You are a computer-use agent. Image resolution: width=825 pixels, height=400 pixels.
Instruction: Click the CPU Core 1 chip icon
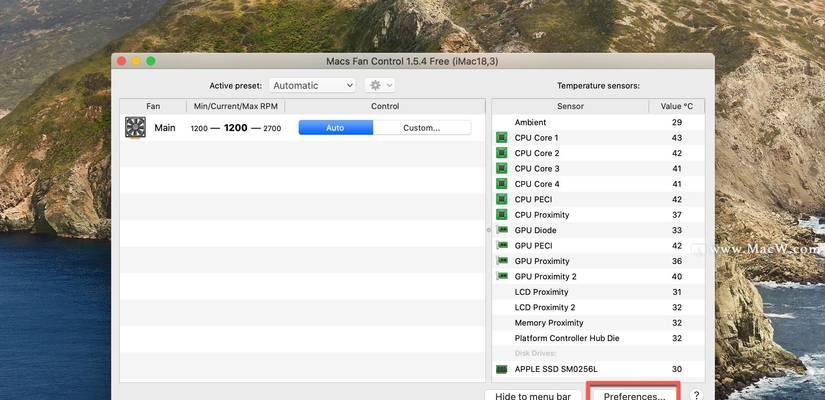(x=502, y=138)
